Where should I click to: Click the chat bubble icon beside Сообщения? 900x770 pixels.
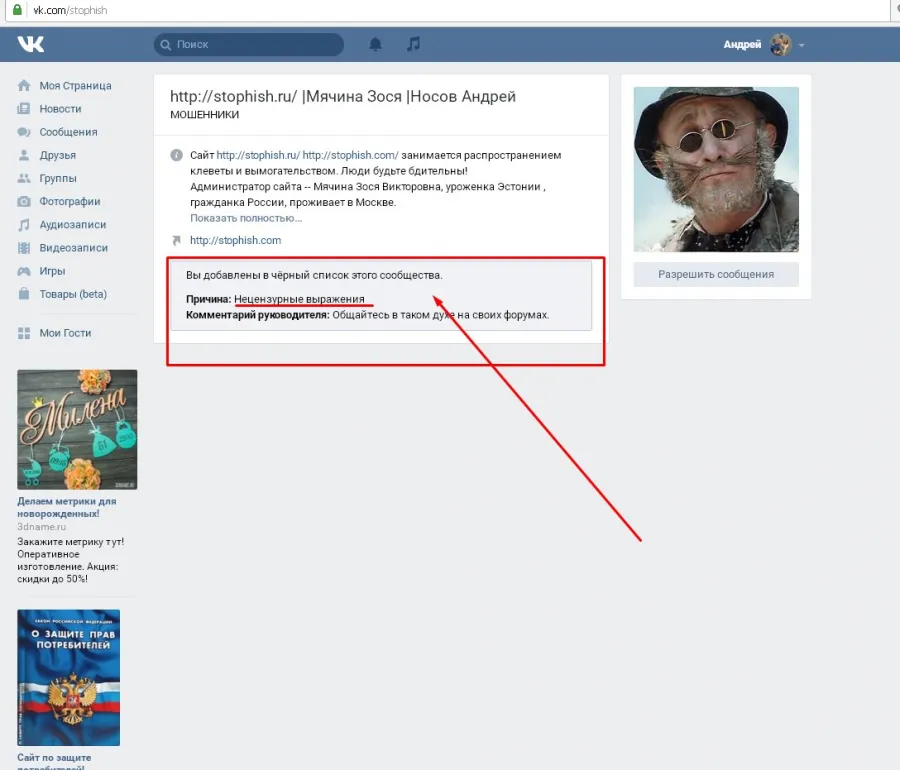pyautogui.click(x=24, y=132)
